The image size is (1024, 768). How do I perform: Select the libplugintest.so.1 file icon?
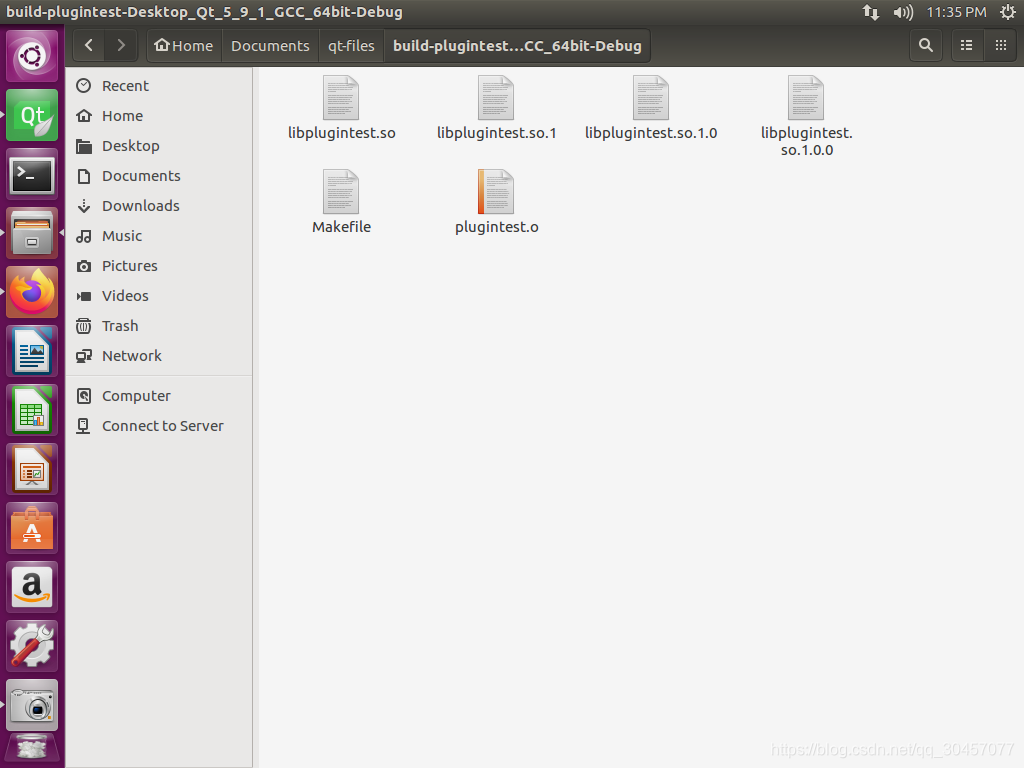point(496,98)
